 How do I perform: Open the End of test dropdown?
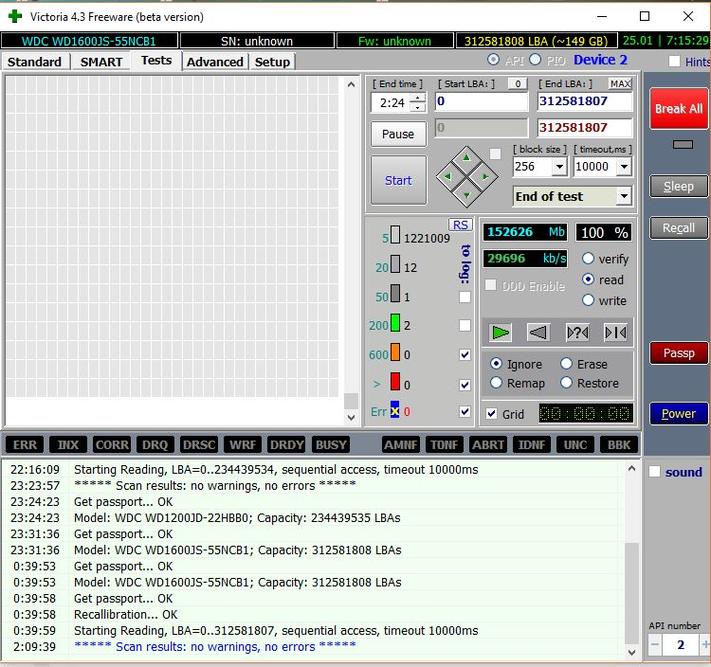(x=624, y=196)
